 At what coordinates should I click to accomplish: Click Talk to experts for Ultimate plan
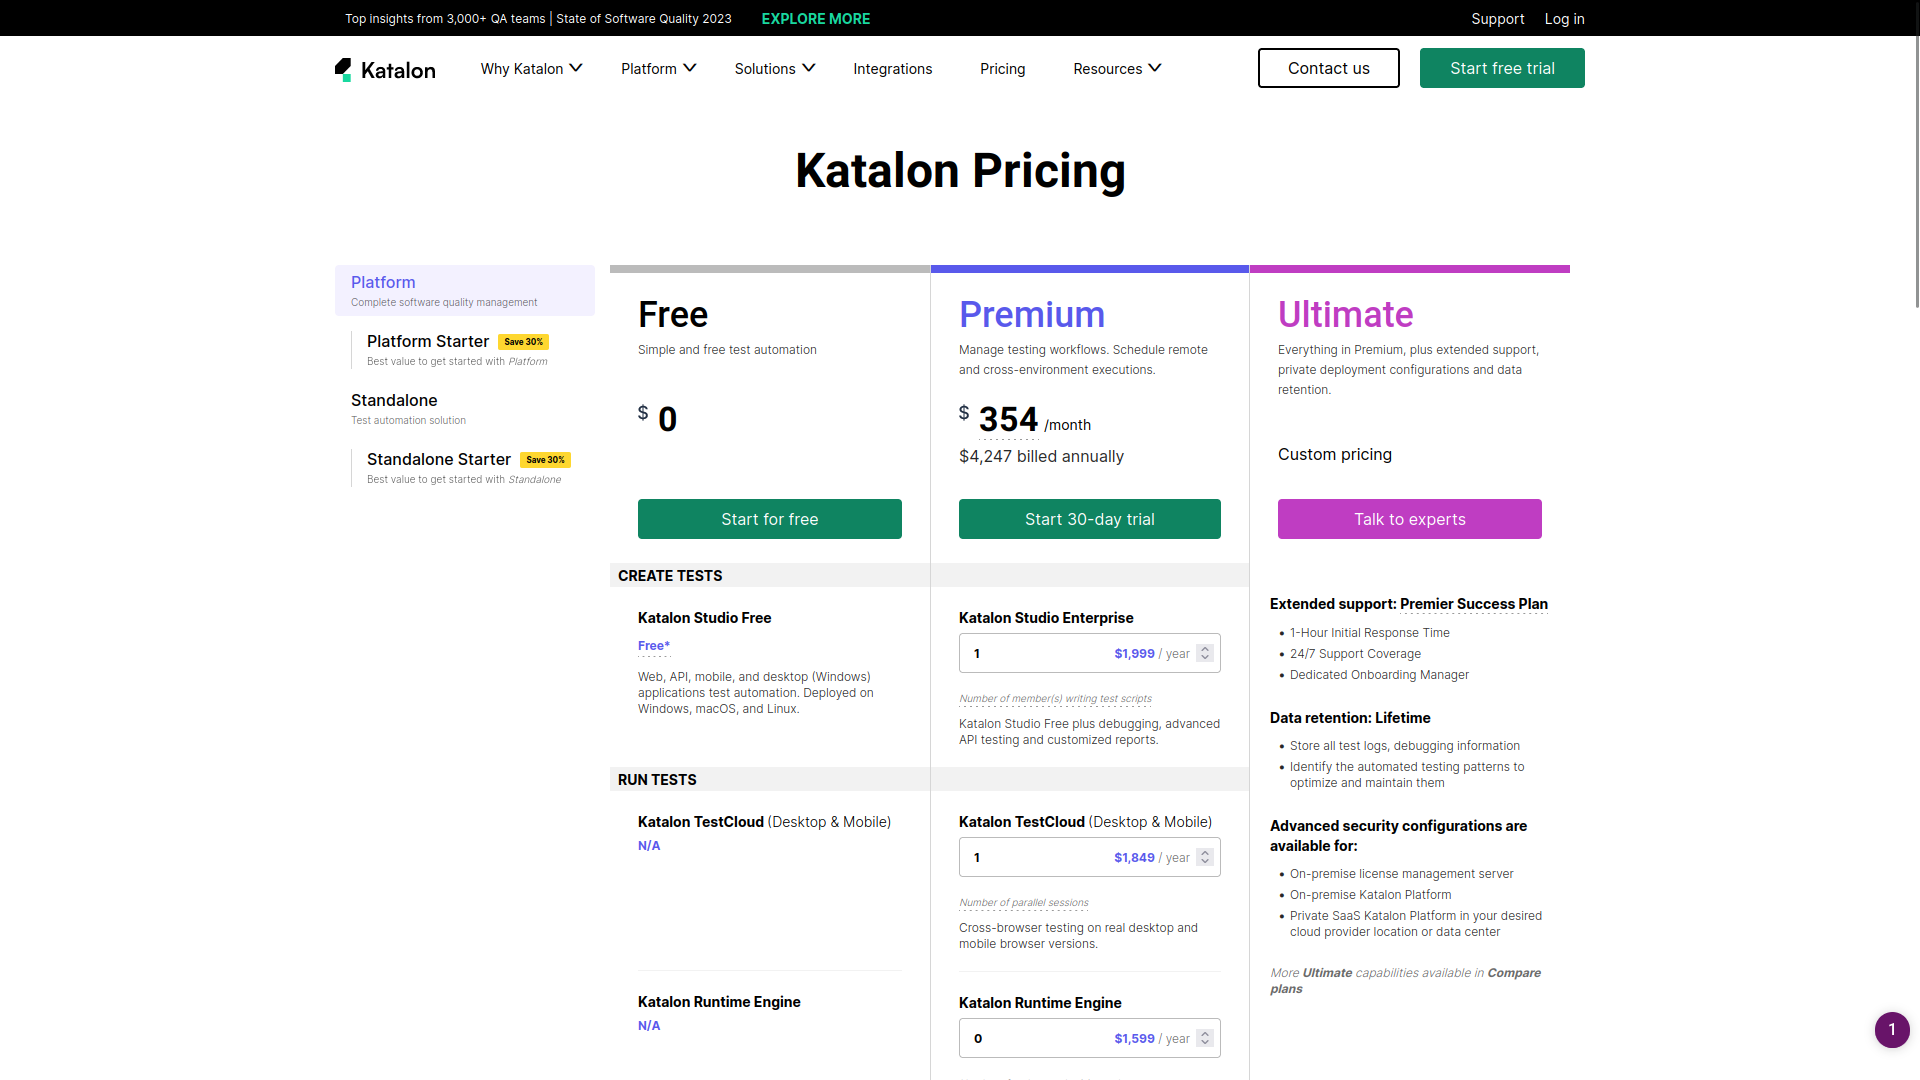point(1409,519)
